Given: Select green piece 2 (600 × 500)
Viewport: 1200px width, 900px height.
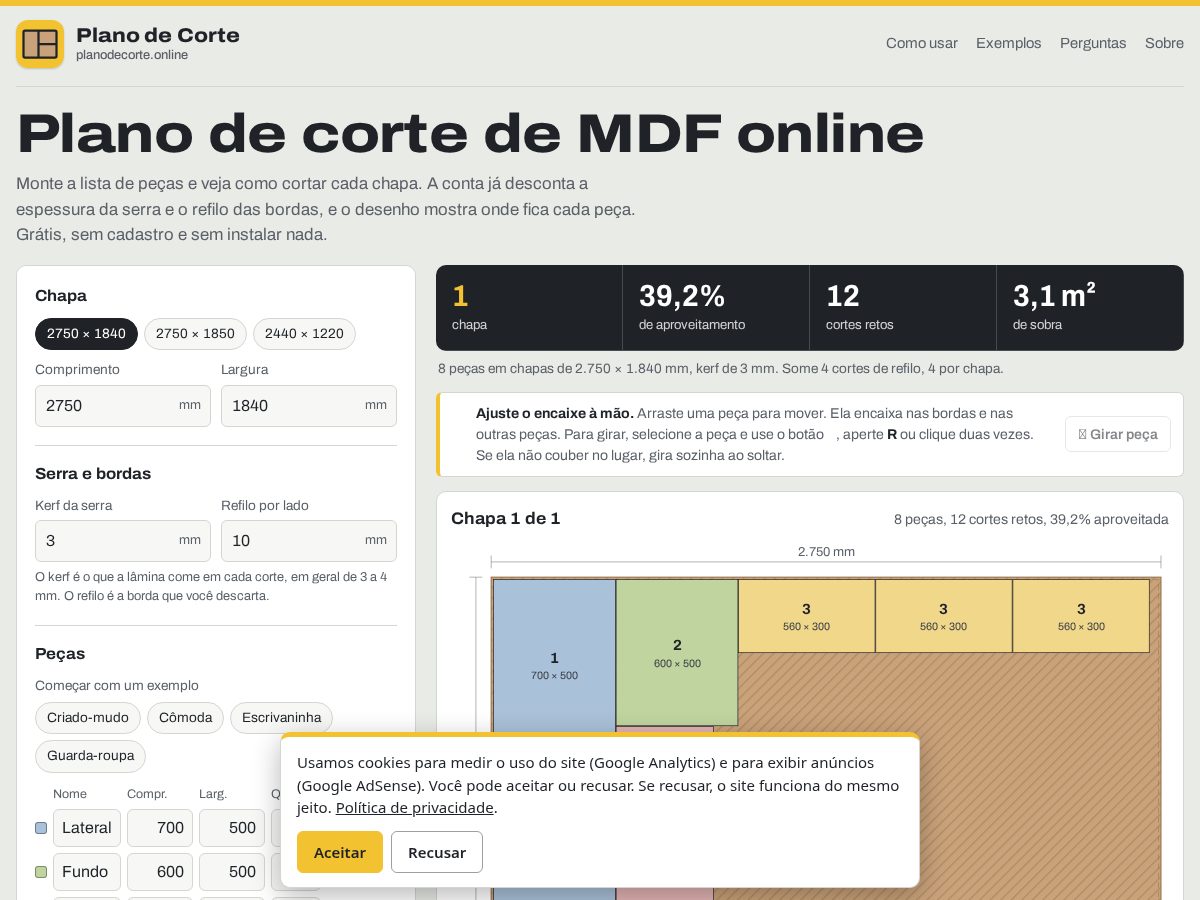Looking at the screenshot, I should point(677,652).
